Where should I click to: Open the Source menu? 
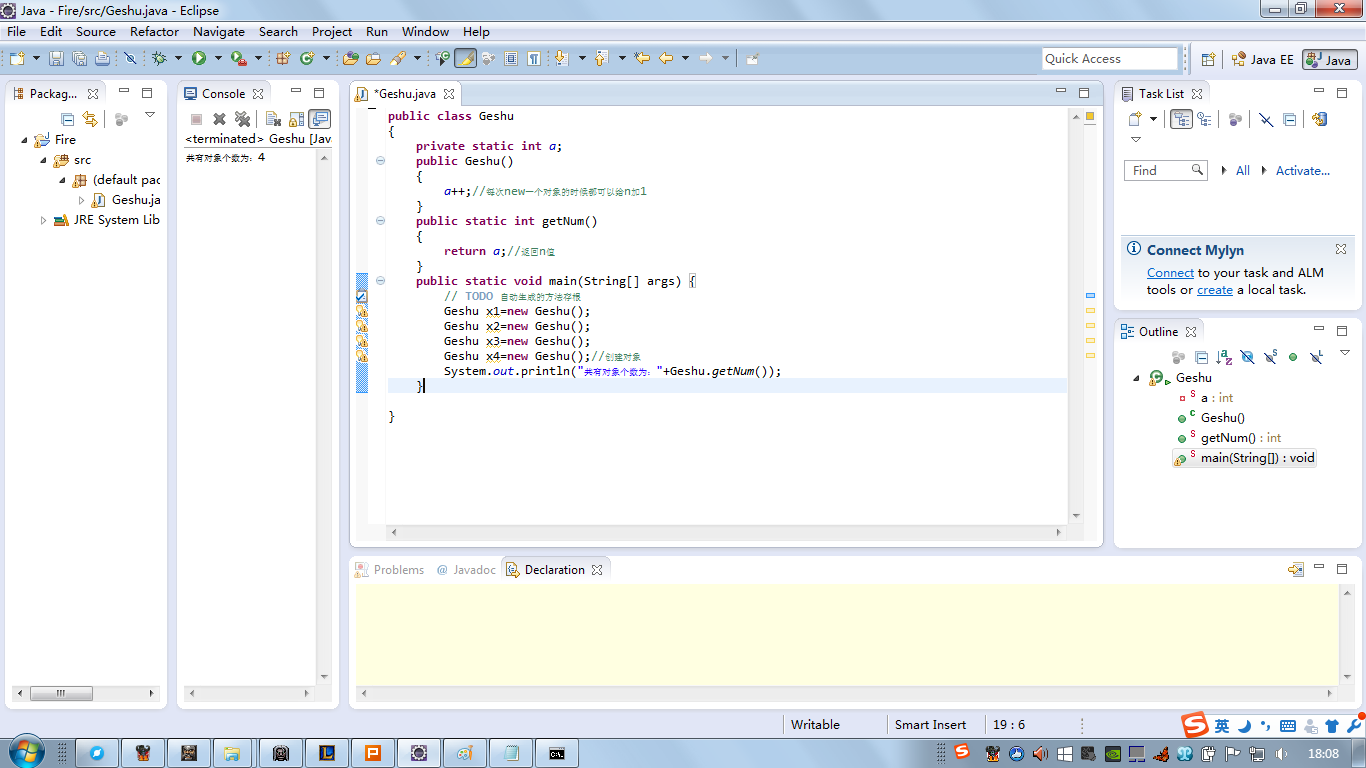pyautogui.click(x=96, y=31)
